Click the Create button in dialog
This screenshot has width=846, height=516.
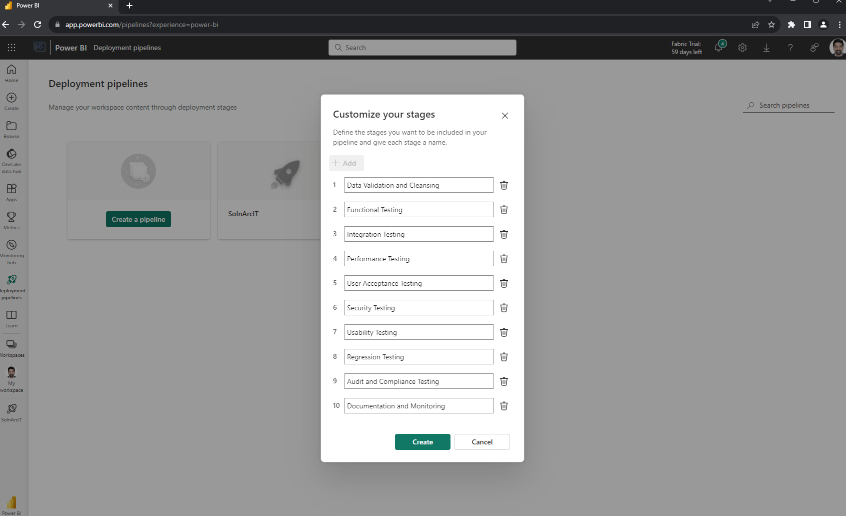(x=422, y=442)
